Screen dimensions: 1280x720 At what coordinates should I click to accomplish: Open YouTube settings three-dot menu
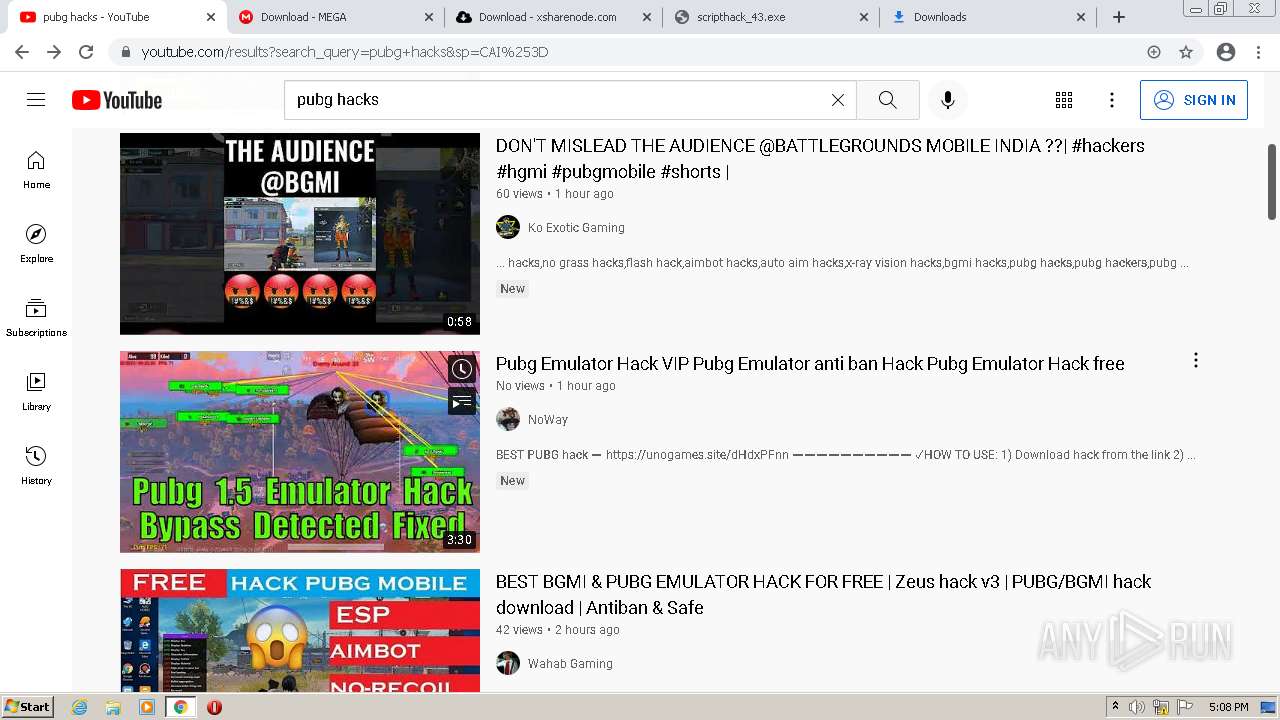point(1112,100)
